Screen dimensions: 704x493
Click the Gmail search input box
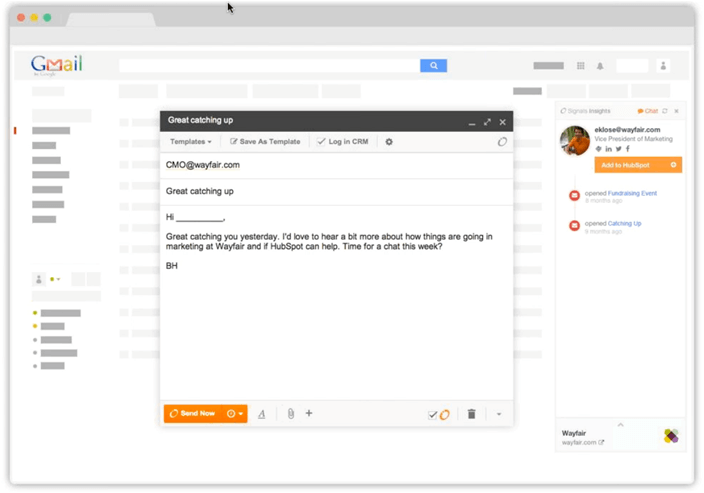click(269, 66)
